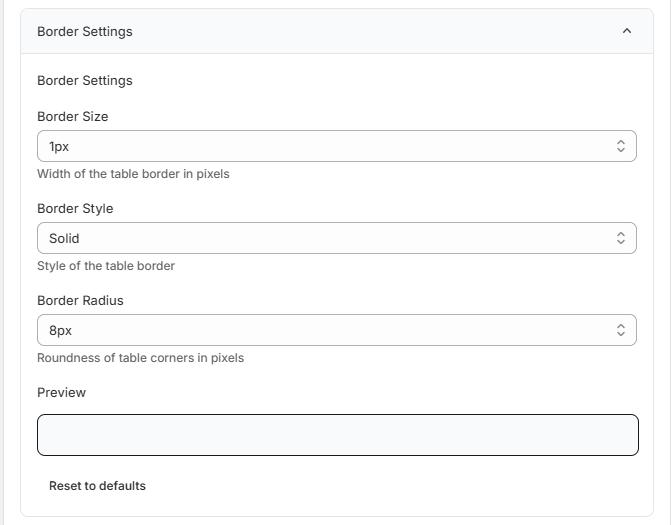This screenshot has height=525, width=671.
Task: Click the Border Settings section subheading
Action: tap(85, 80)
